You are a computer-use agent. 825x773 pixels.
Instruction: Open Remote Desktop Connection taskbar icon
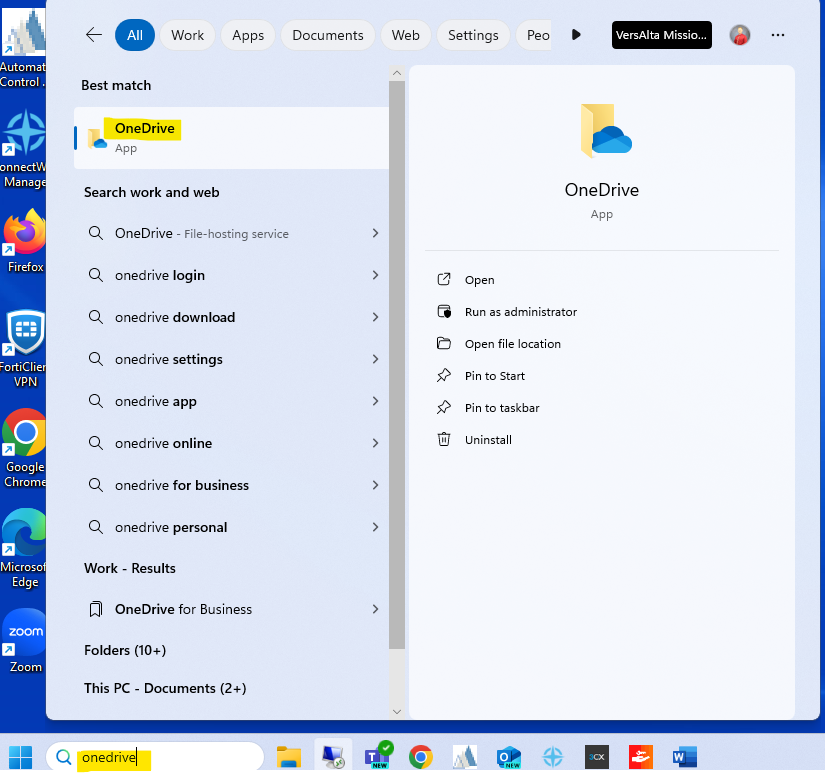pyautogui.click(x=333, y=757)
